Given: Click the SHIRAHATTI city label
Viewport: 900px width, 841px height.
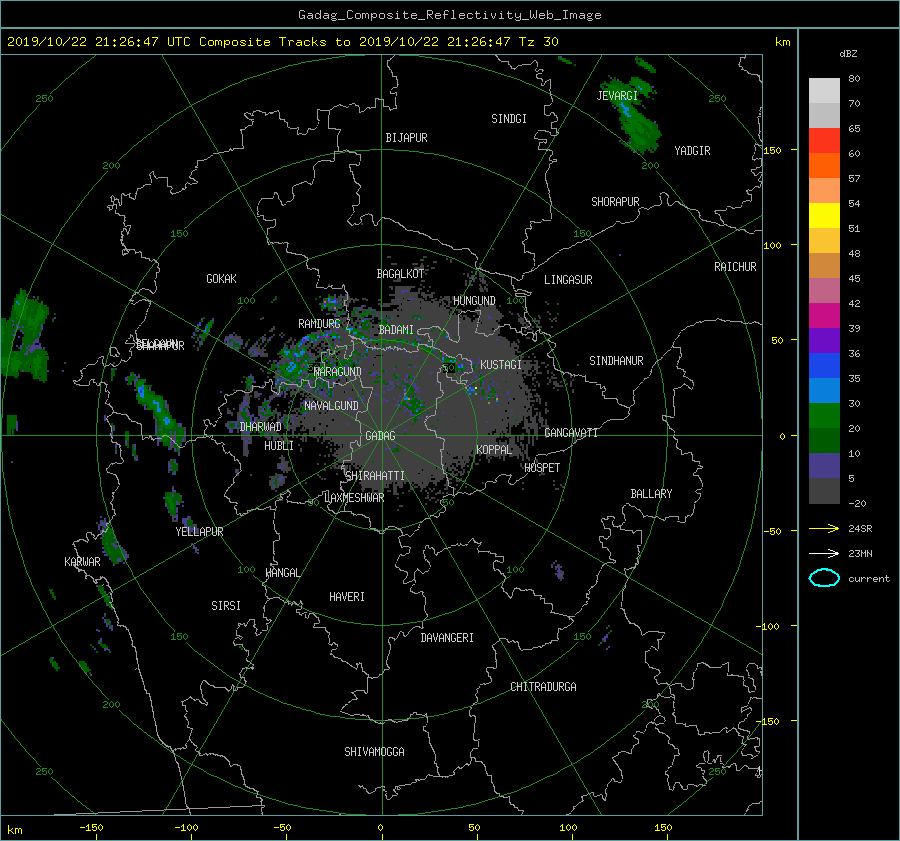Looking at the screenshot, I should (x=375, y=476).
